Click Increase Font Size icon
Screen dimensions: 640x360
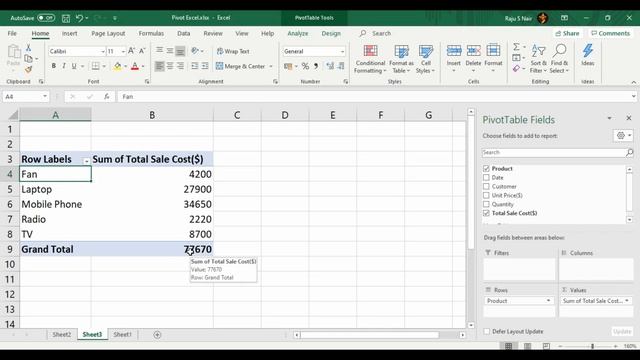131,51
